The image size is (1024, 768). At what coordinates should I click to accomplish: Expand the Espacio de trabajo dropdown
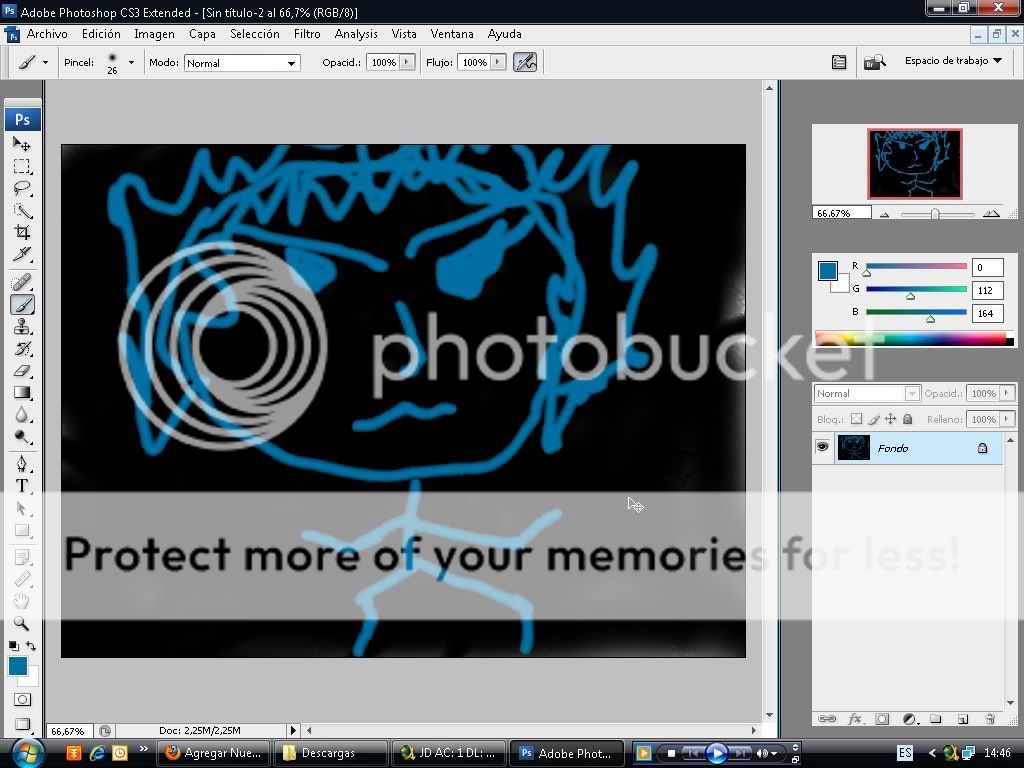pyautogui.click(x=953, y=61)
